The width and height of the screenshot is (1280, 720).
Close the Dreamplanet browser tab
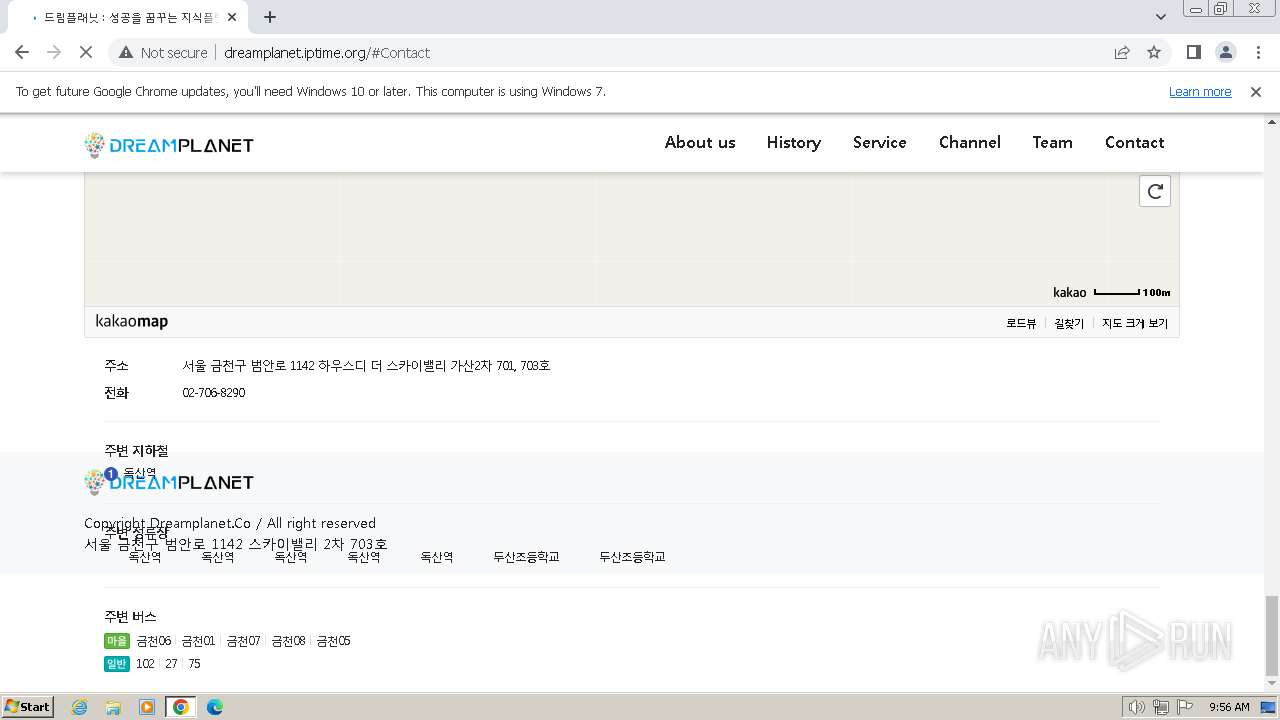[x=232, y=17]
